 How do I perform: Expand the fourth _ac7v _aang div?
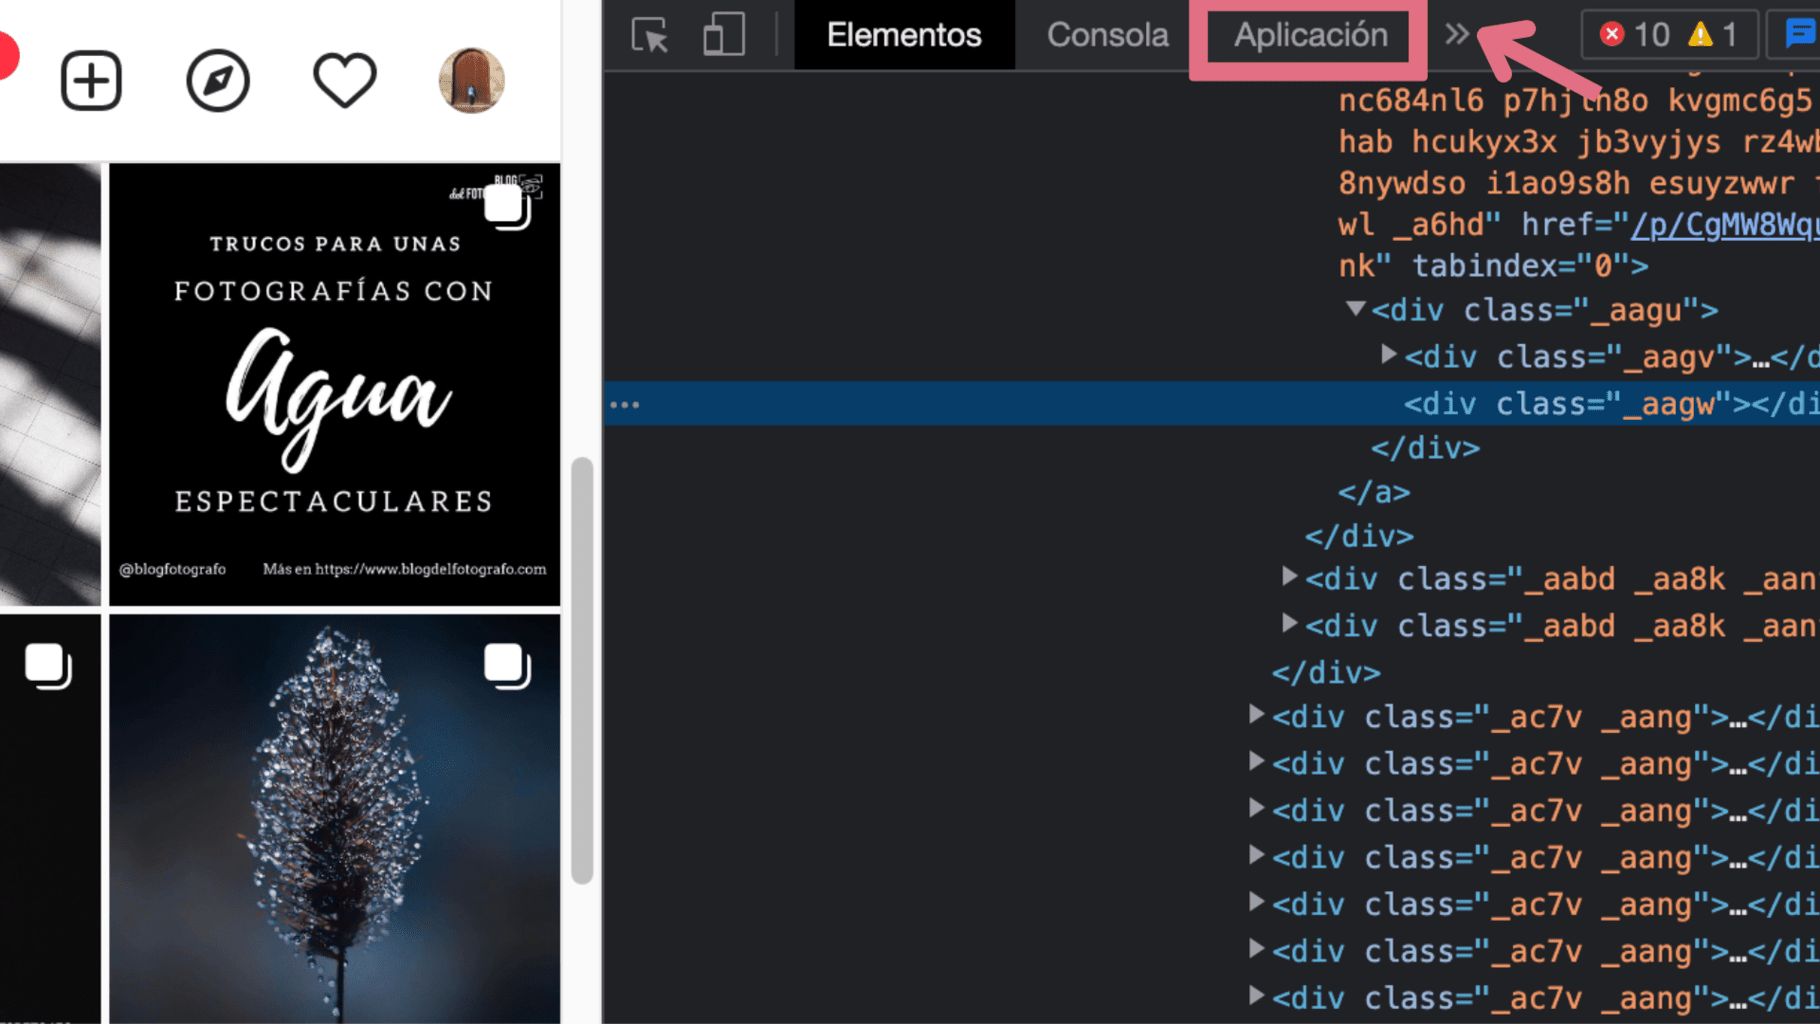[x=1256, y=856]
